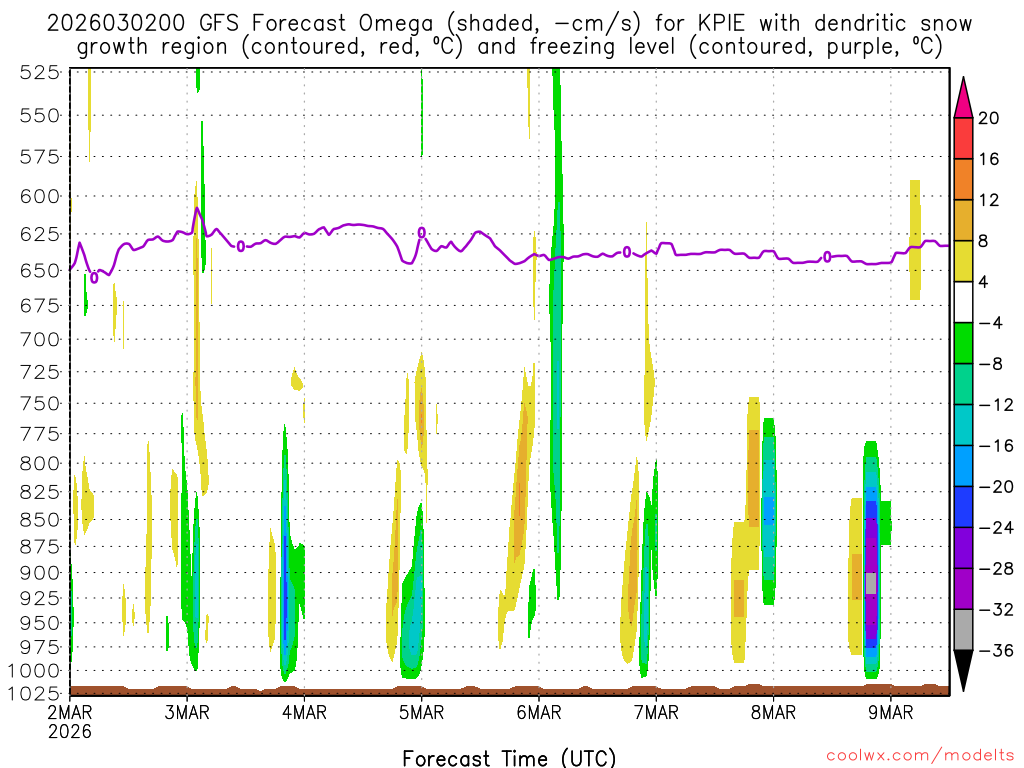Click the 2MAR 2026 axis label
The image size is (1024, 768).
click(x=70, y=722)
